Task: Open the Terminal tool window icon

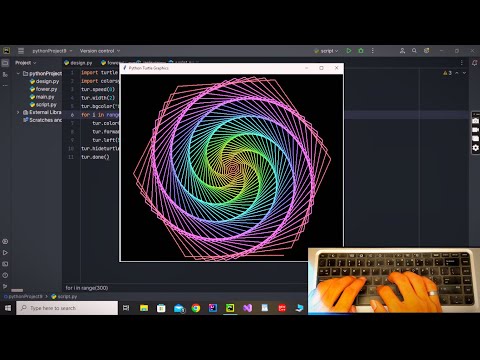Action: click(5, 264)
